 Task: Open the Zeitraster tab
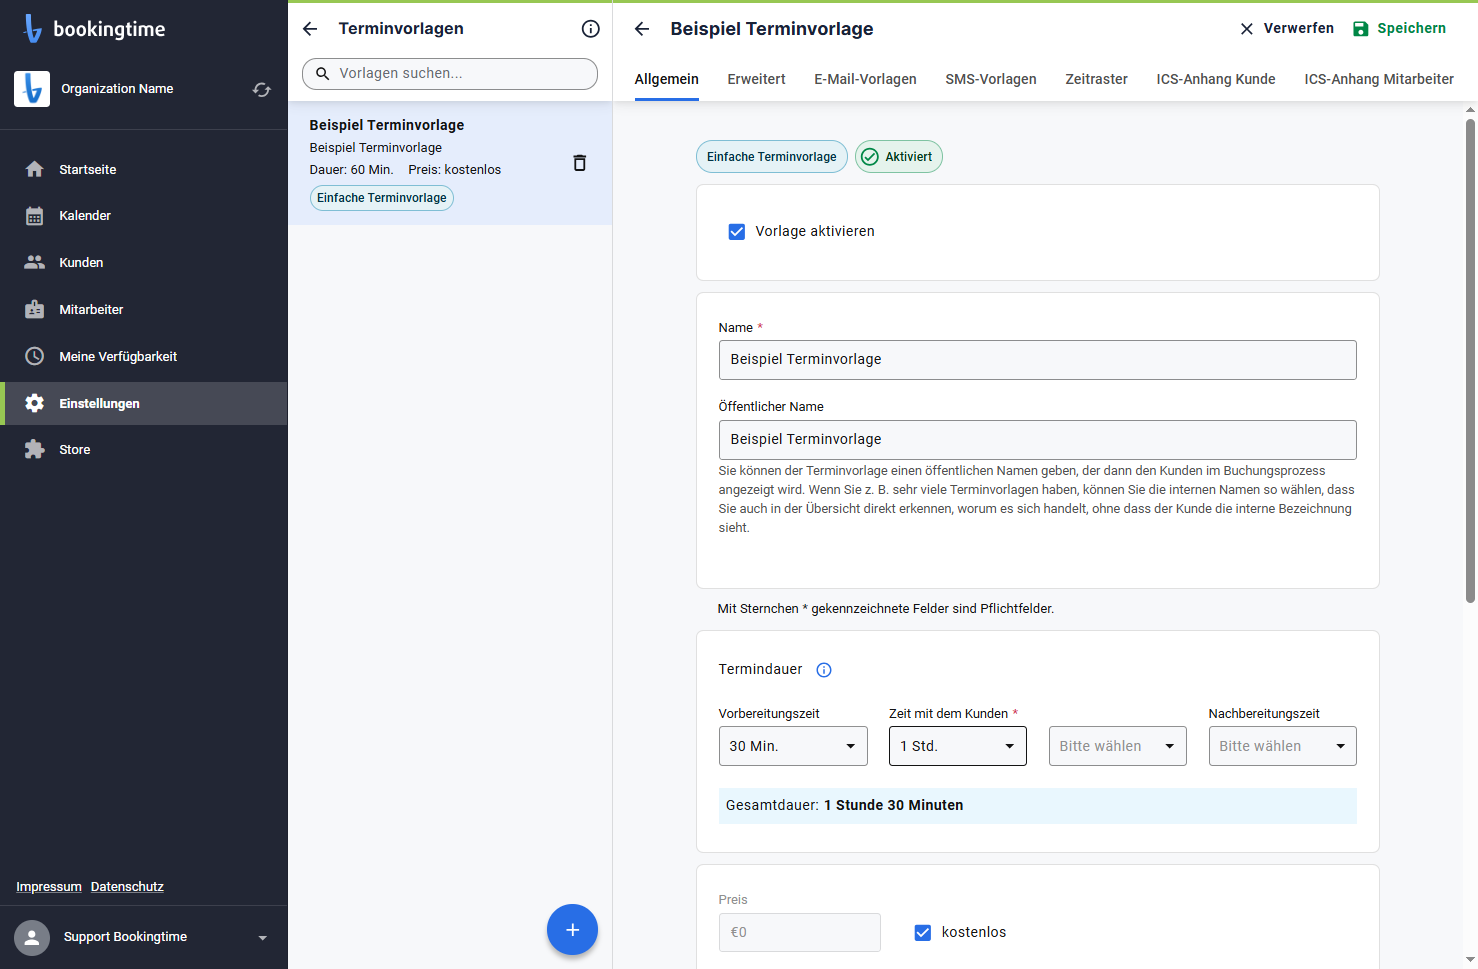(x=1096, y=79)
